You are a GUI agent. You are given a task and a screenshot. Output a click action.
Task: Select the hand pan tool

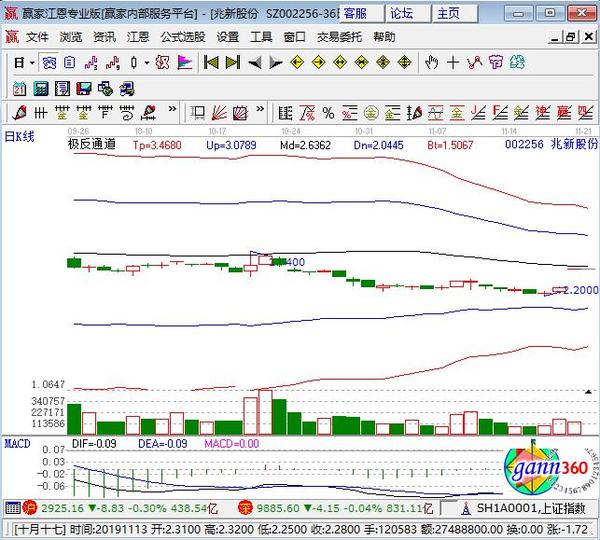(432, 62)
